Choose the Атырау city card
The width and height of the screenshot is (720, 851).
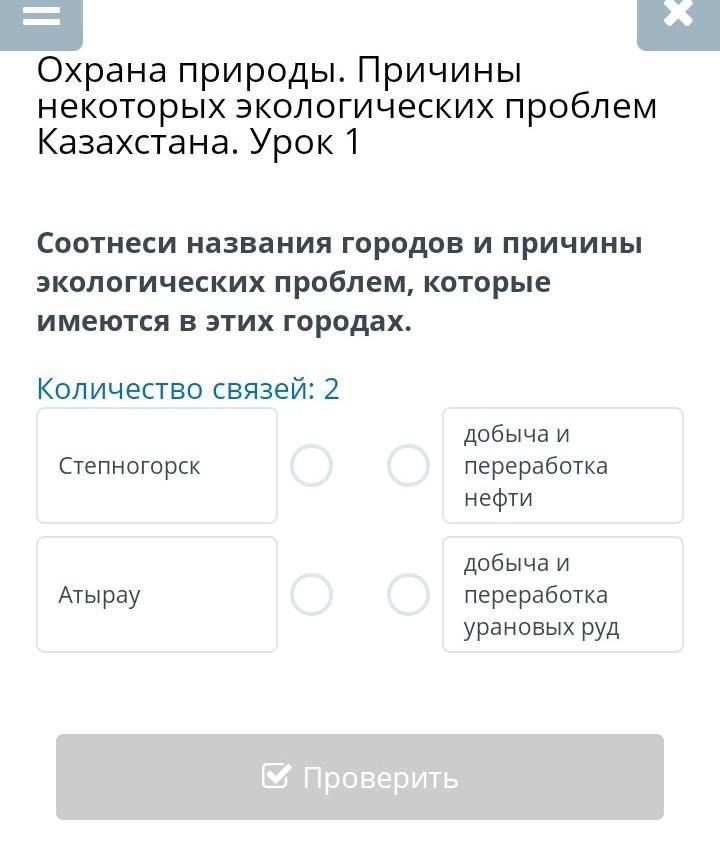157,594
